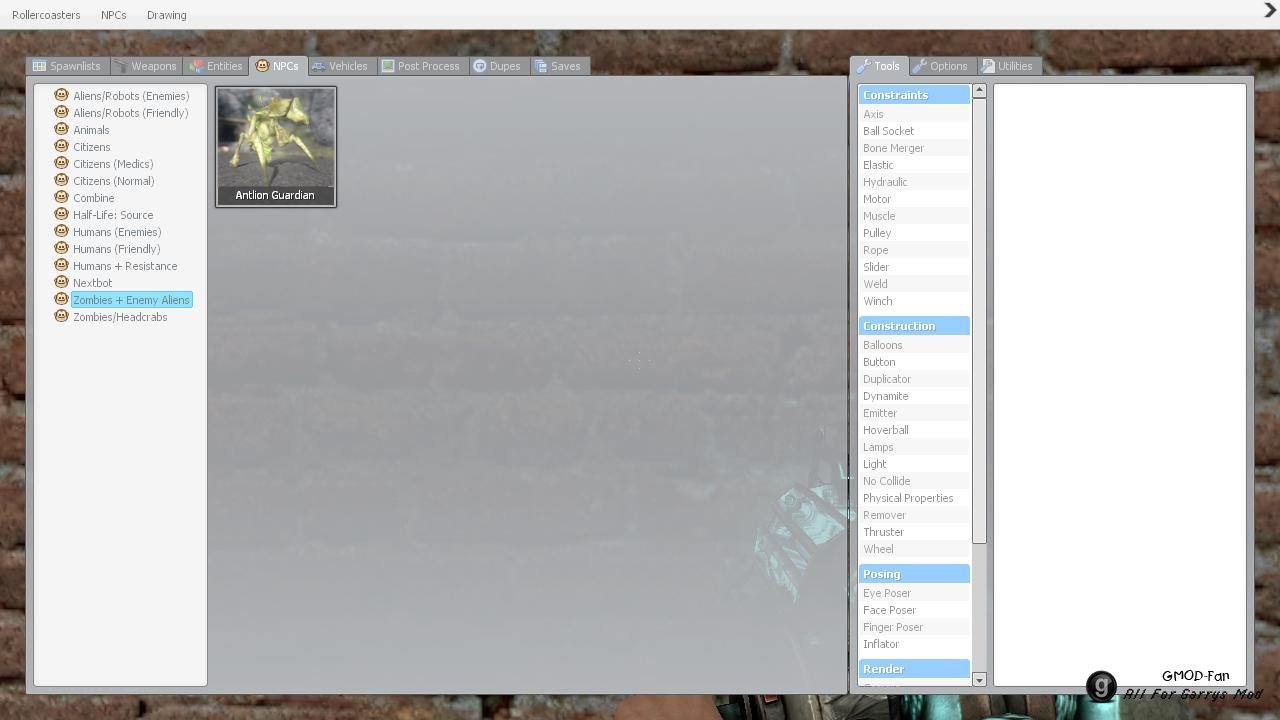This screenshot has height=720, width=1280.
Task: Click the tool list scrollbar thumb
Action: pos(979,321)
